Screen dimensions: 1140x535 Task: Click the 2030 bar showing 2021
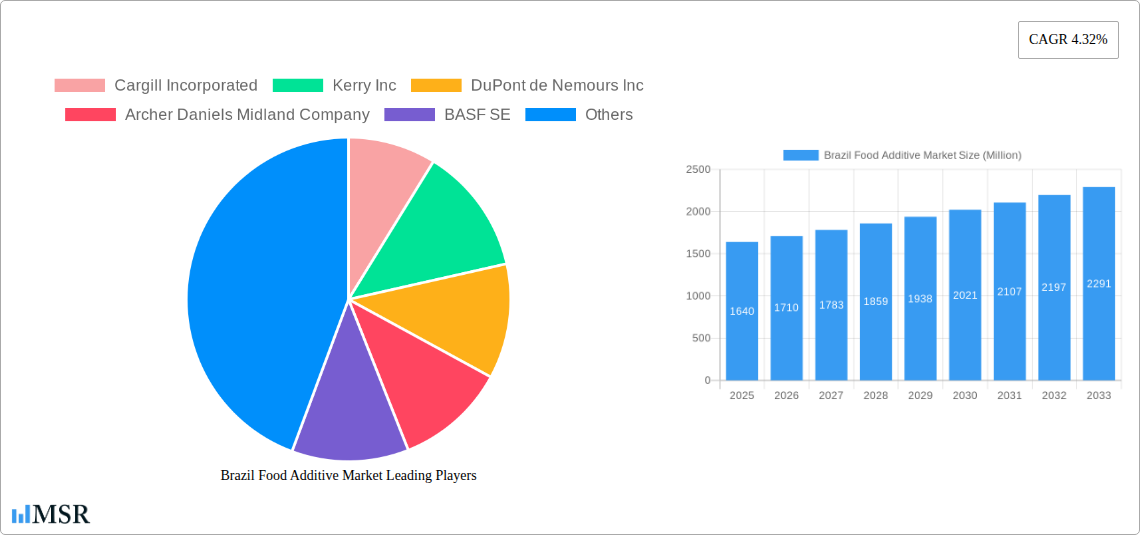pos(965,295)
